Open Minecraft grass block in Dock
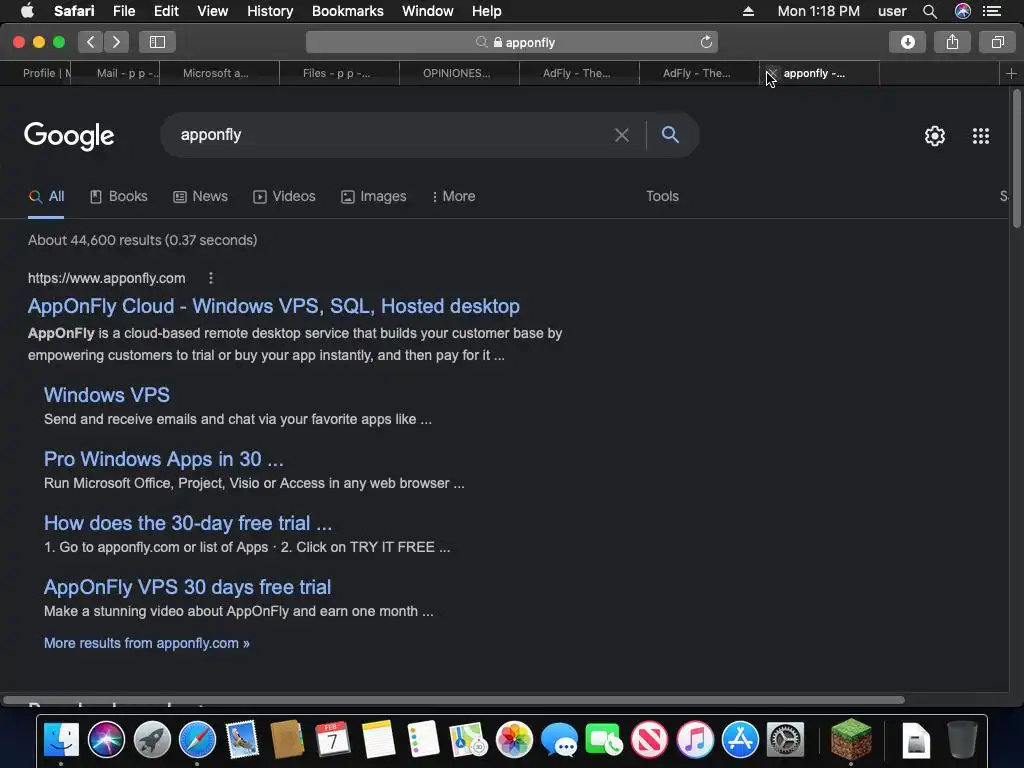 coord(851,739)
